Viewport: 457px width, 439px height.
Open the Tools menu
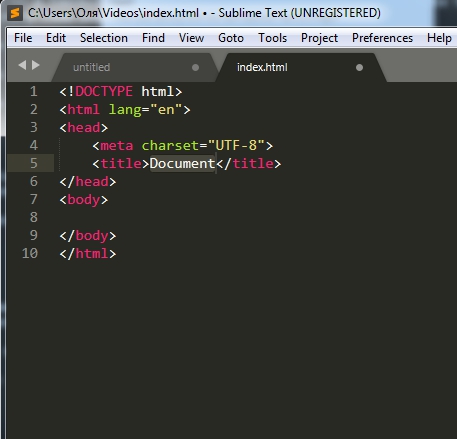[272, 38]
